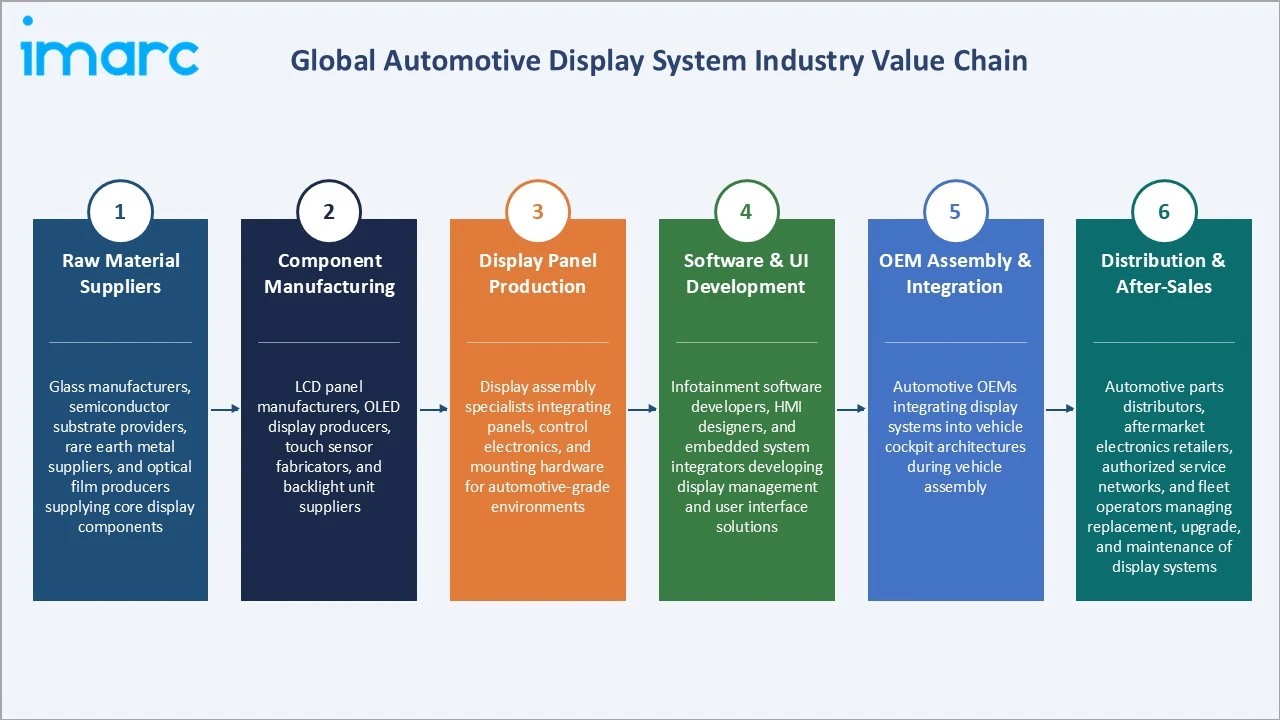The image size is (1280, 720).
Task: Select the step 3 number circle
Action: click(x=538, y=212)
